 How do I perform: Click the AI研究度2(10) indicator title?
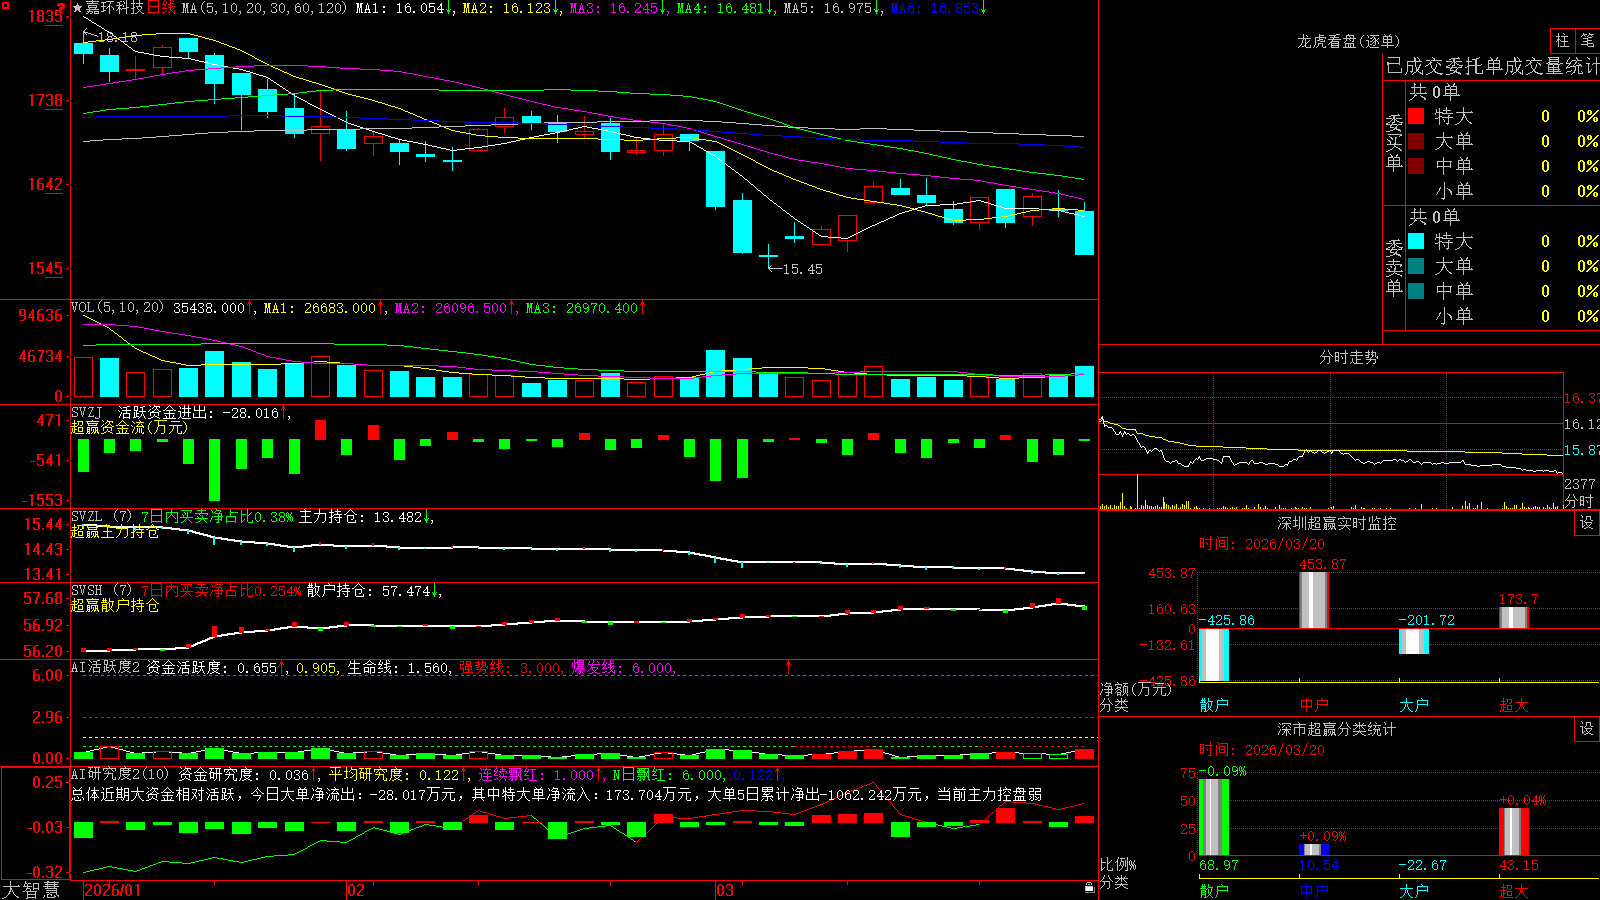point(120,775)
